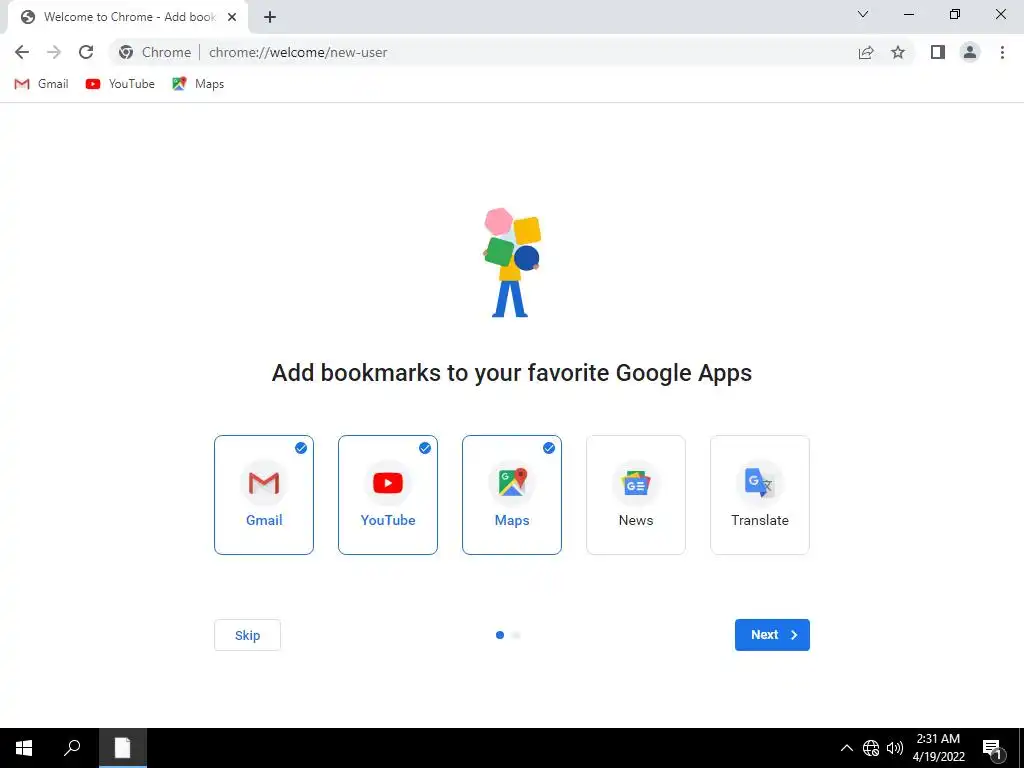Viewport: 1024px width, 768px height.
Task: Skip the bookmark setup step
Action: 248,635
